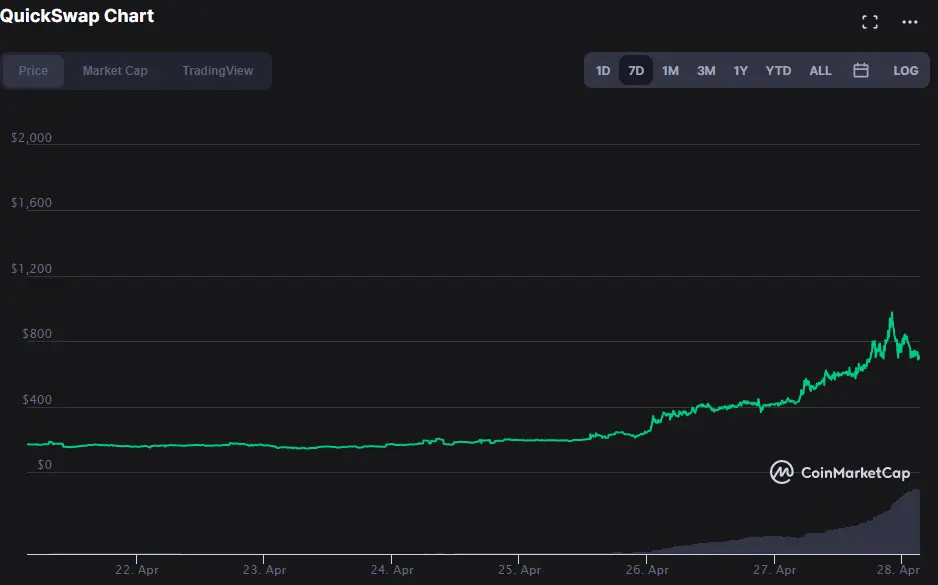
Task: Click the $1,600 y-axis label
Action: coord(31,203)
